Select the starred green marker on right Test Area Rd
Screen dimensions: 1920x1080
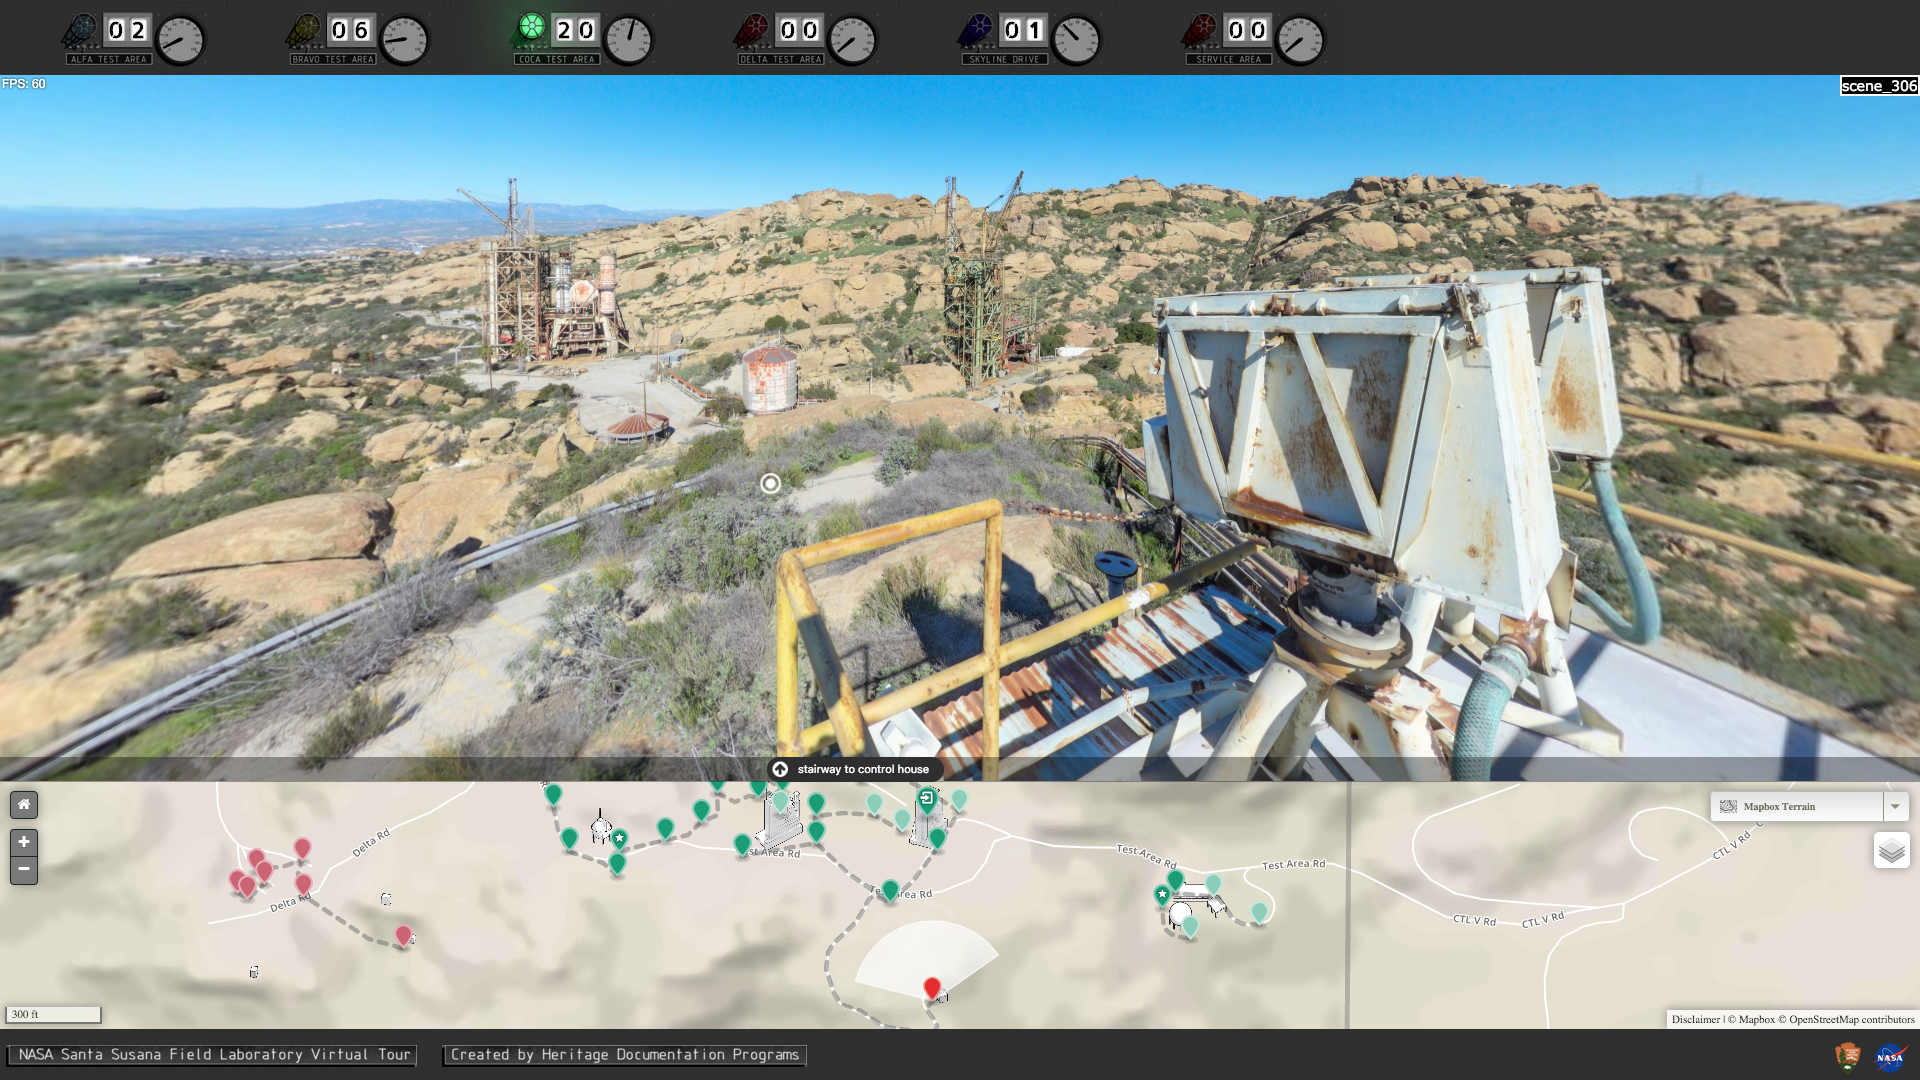tap(1162, 894)
